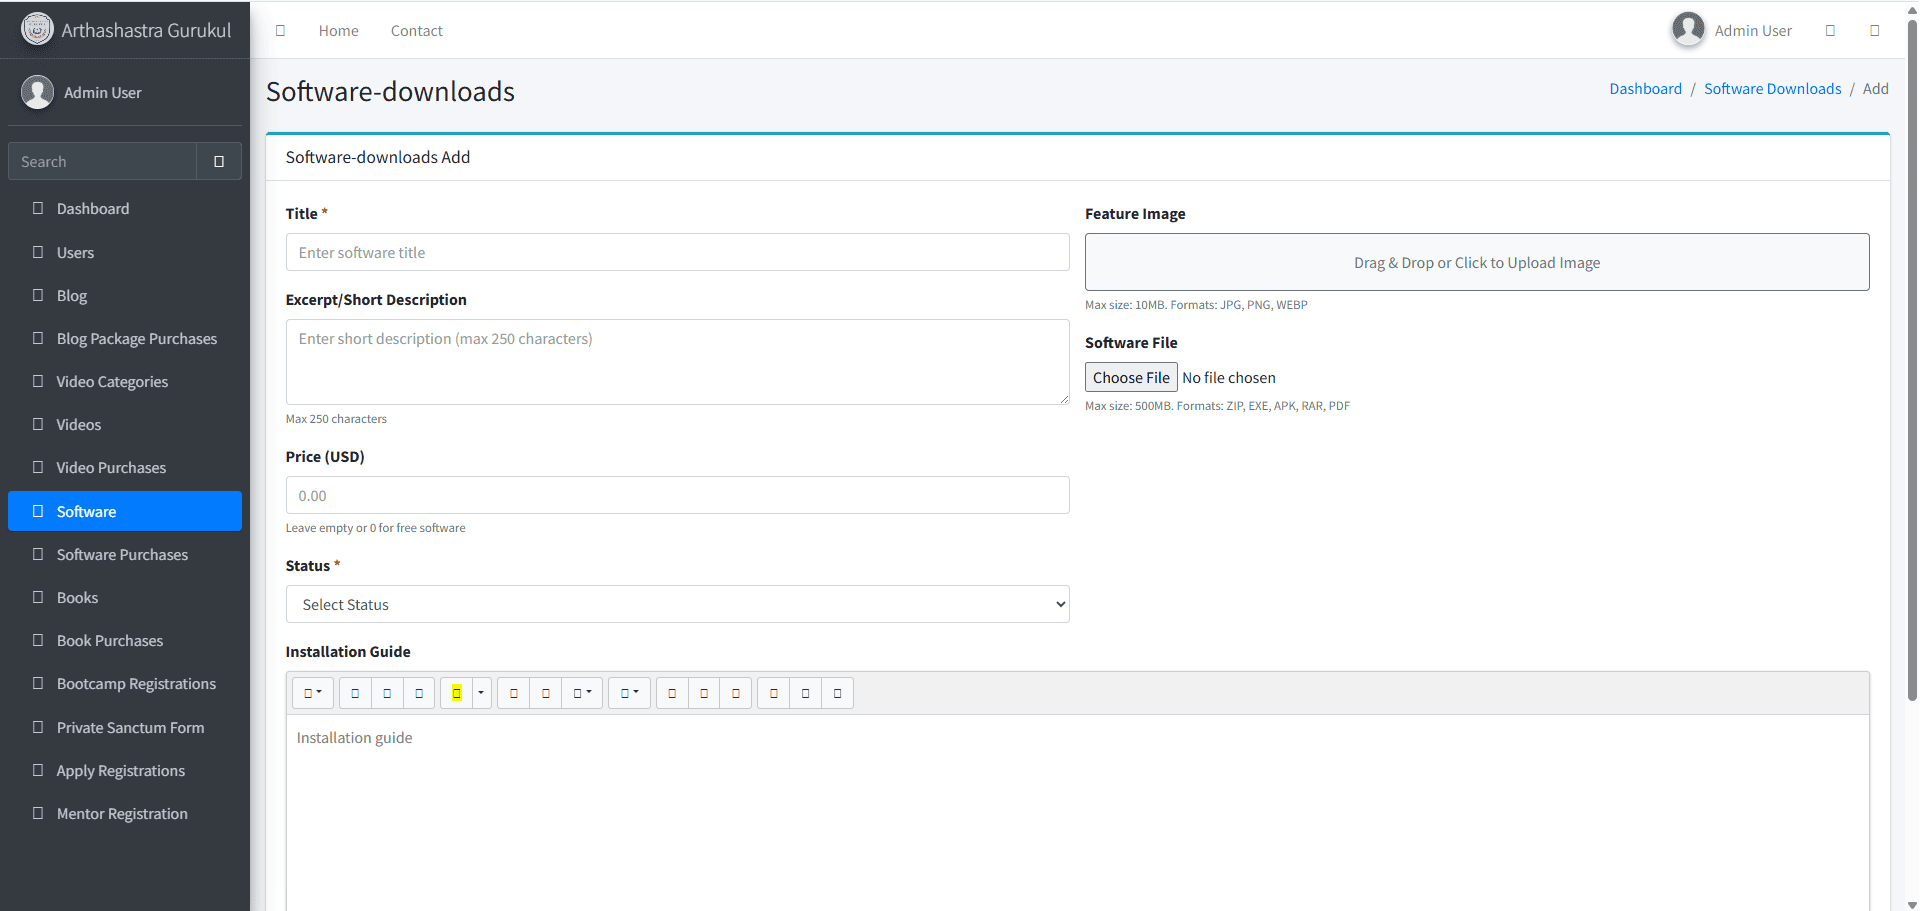Viewport: 1920px width, 911px height.
Task: Click the Choose File button
Action: pos(1131,377)
